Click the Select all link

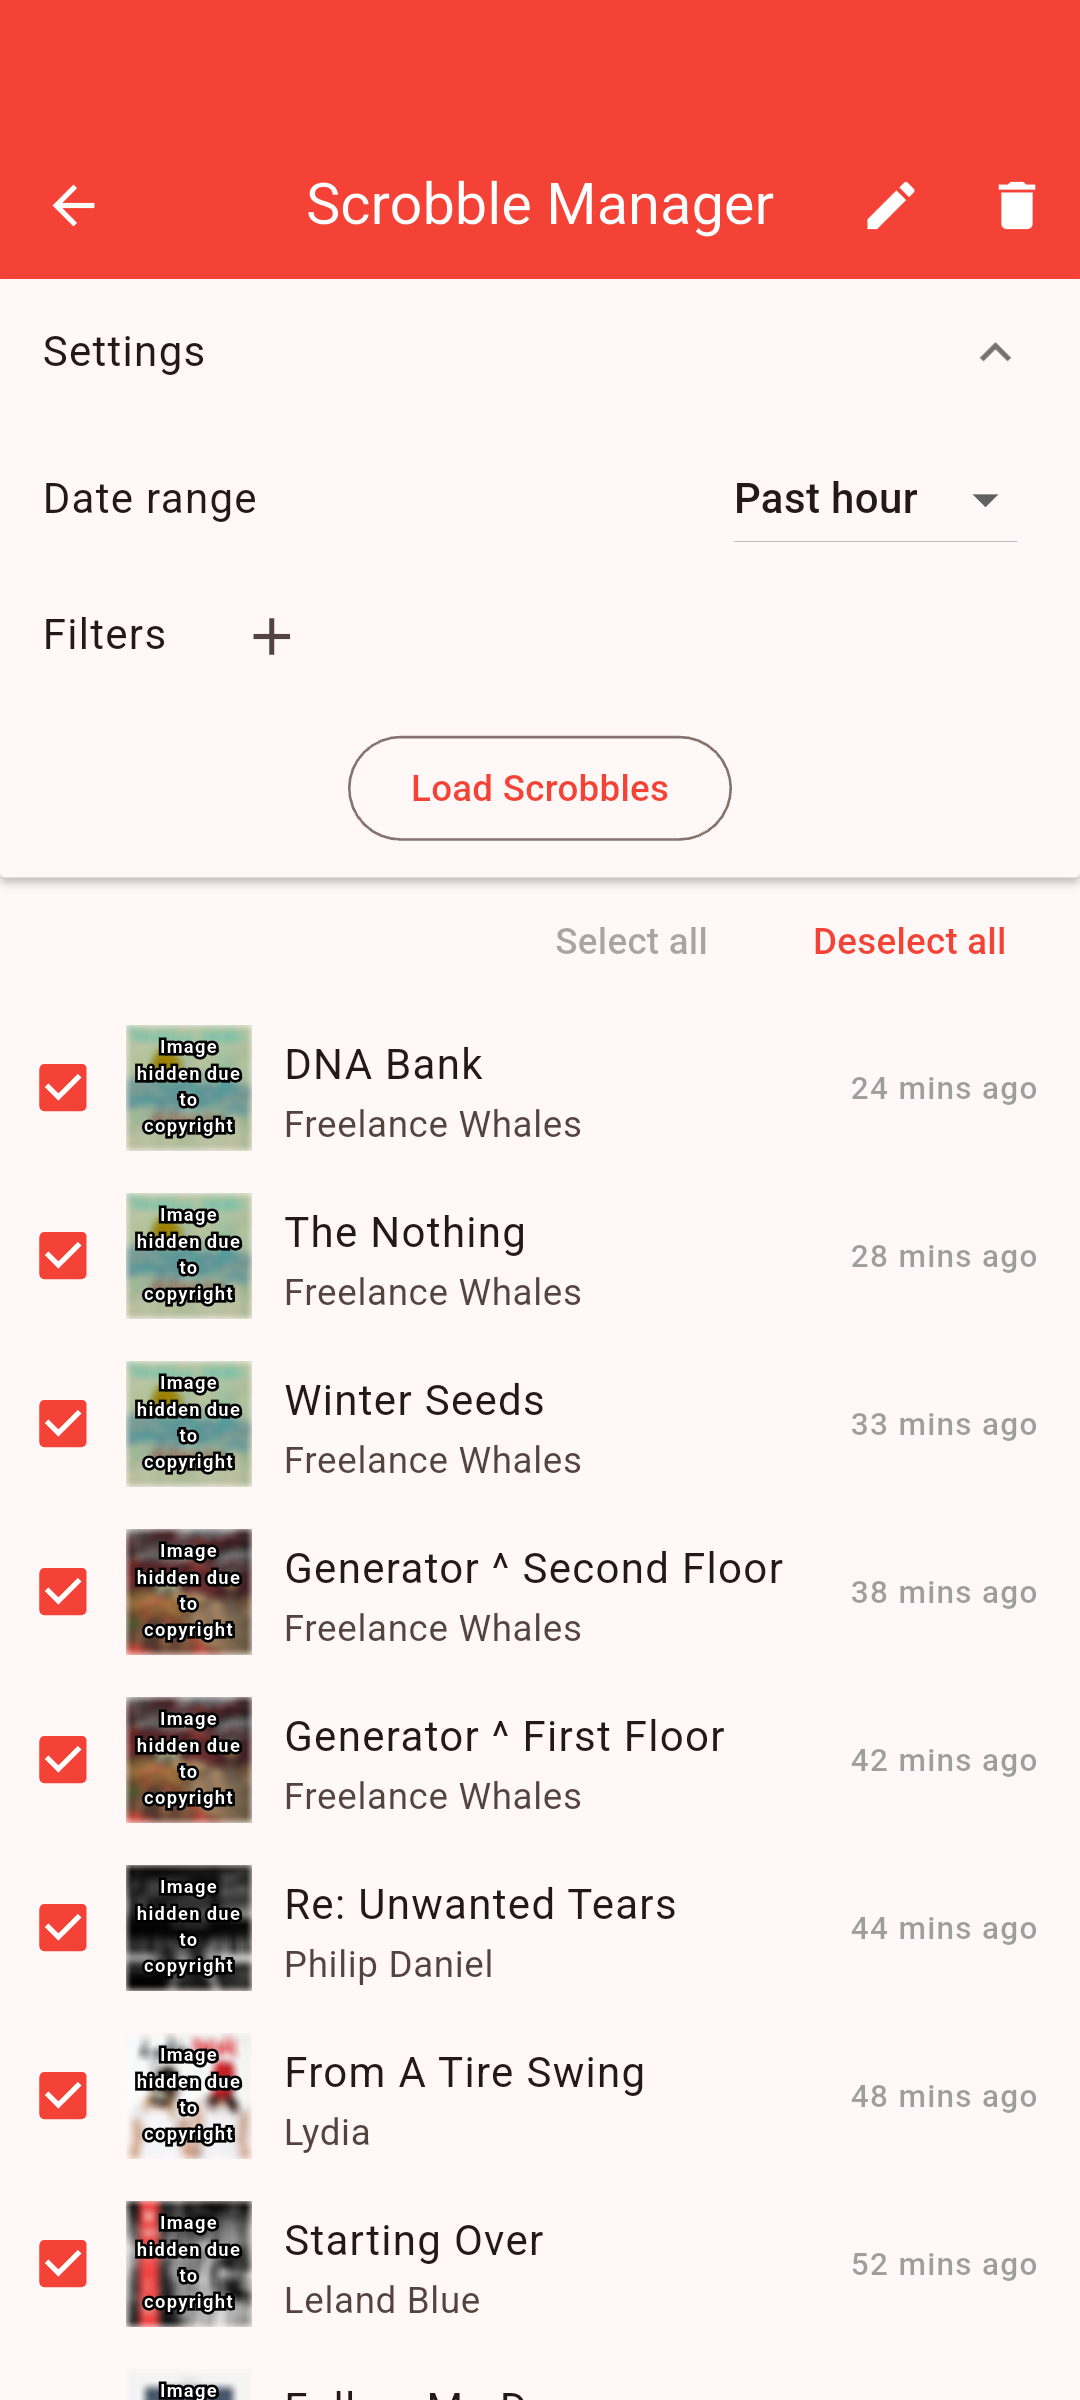tap(631, 941)
